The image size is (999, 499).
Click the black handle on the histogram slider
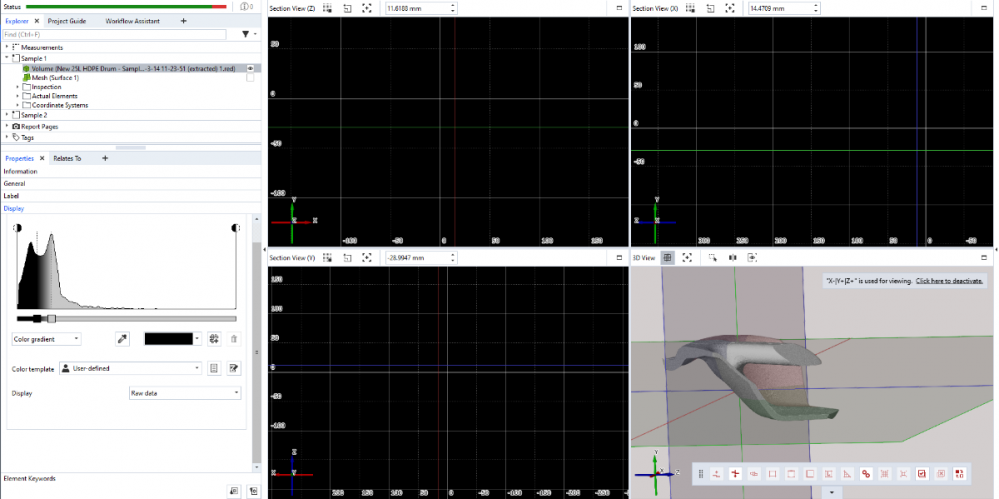coord(37,319)
